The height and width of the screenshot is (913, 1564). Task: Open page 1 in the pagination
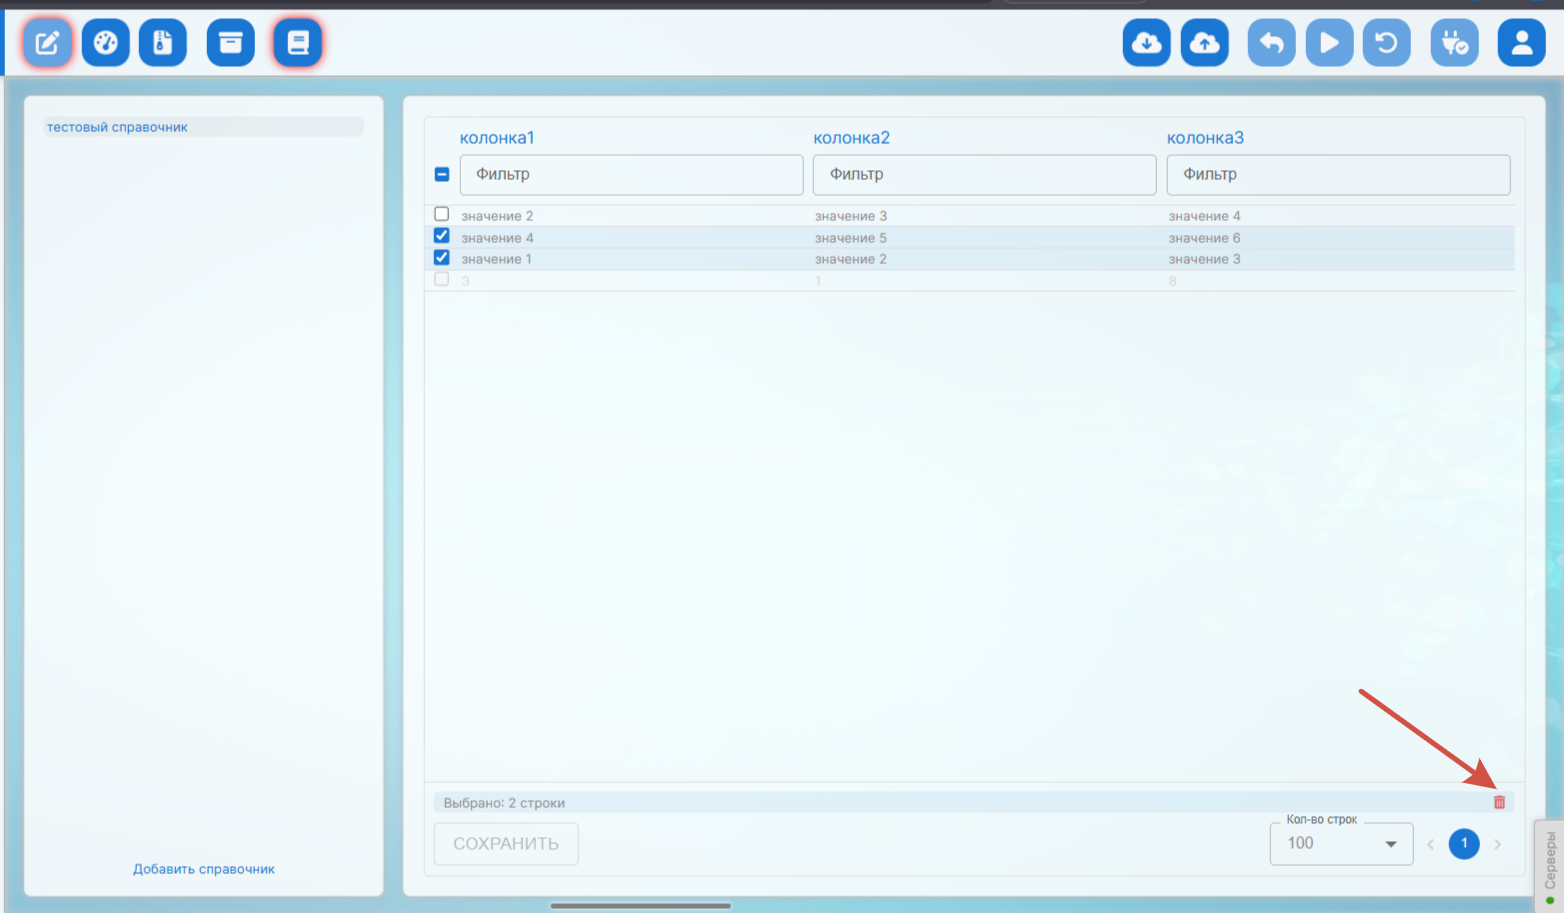(x=1464, y=843)
